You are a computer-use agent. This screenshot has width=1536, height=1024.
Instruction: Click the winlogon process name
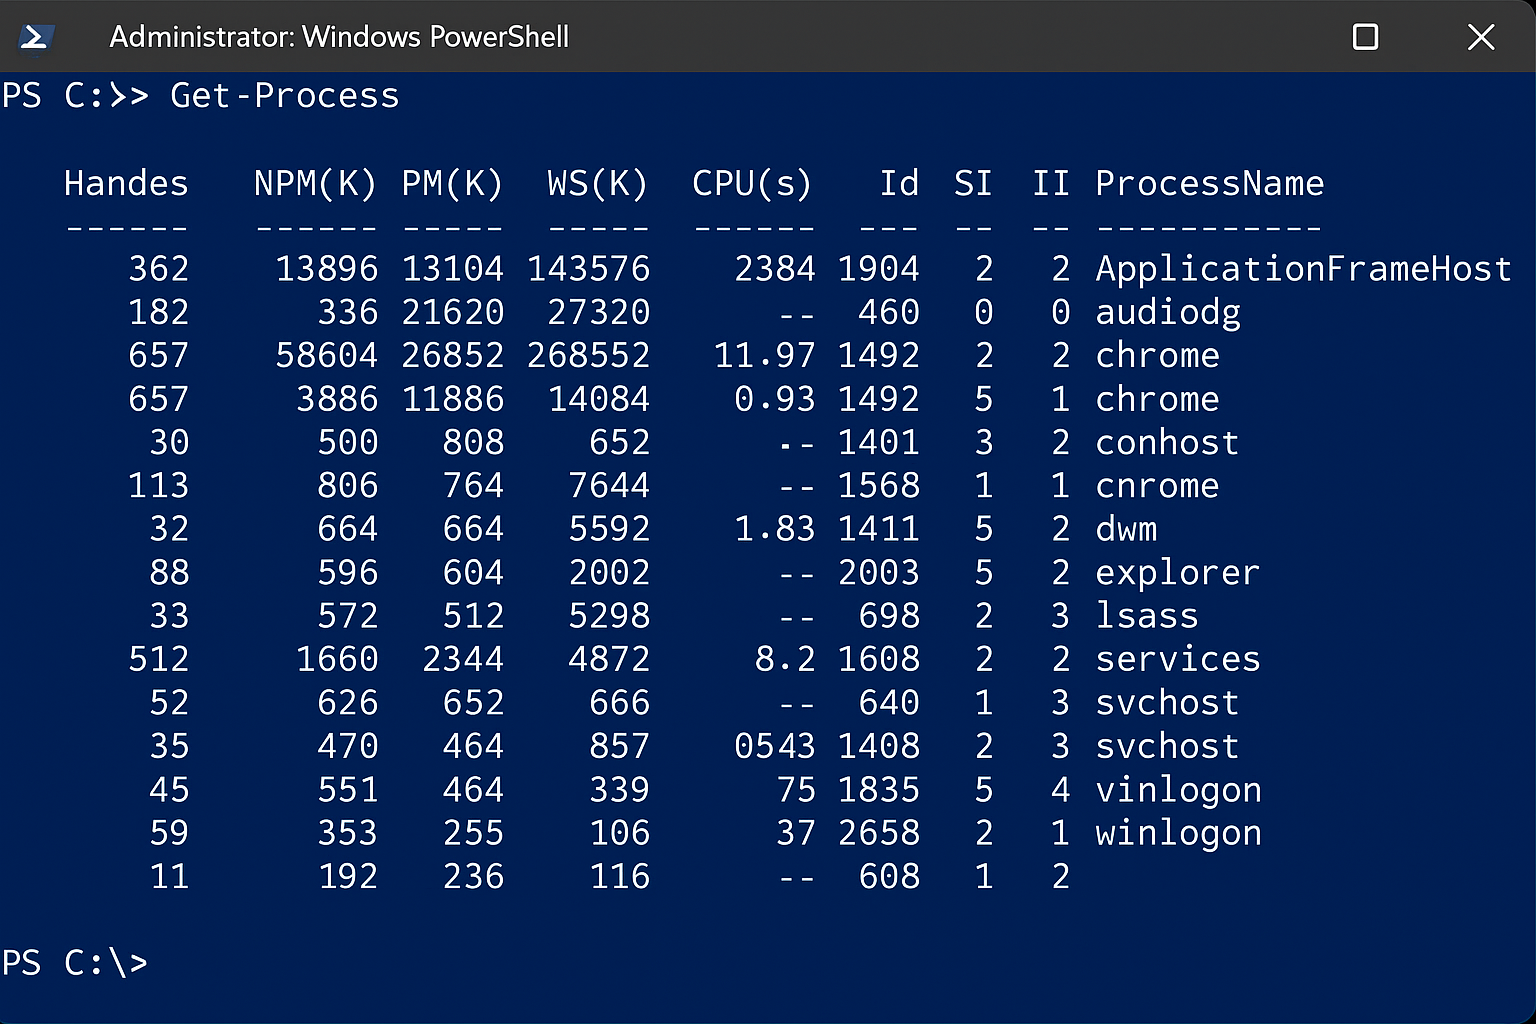pyautogui.click(x=1178, y=832)
